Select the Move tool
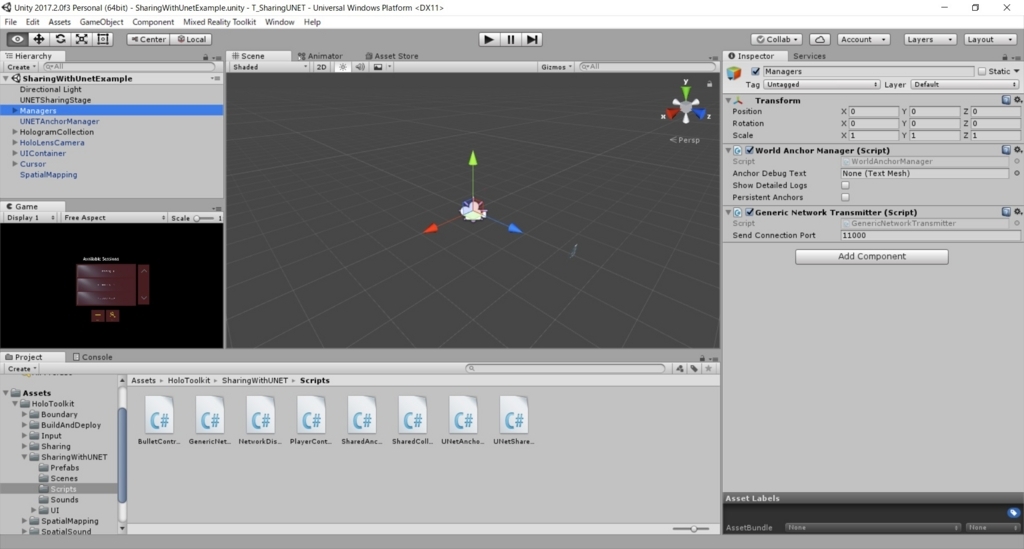The image size is (1024, 549). click(39, 39)
